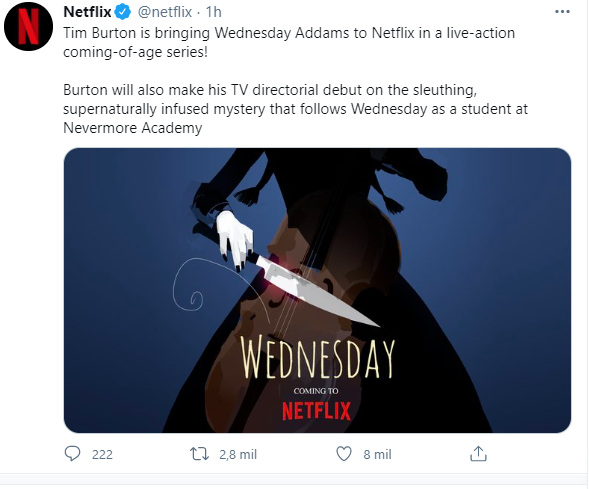This screenshot has width=589, height=489.
Task: Click the WEDNESDAY title on the poster
Action: pos(317,358)
